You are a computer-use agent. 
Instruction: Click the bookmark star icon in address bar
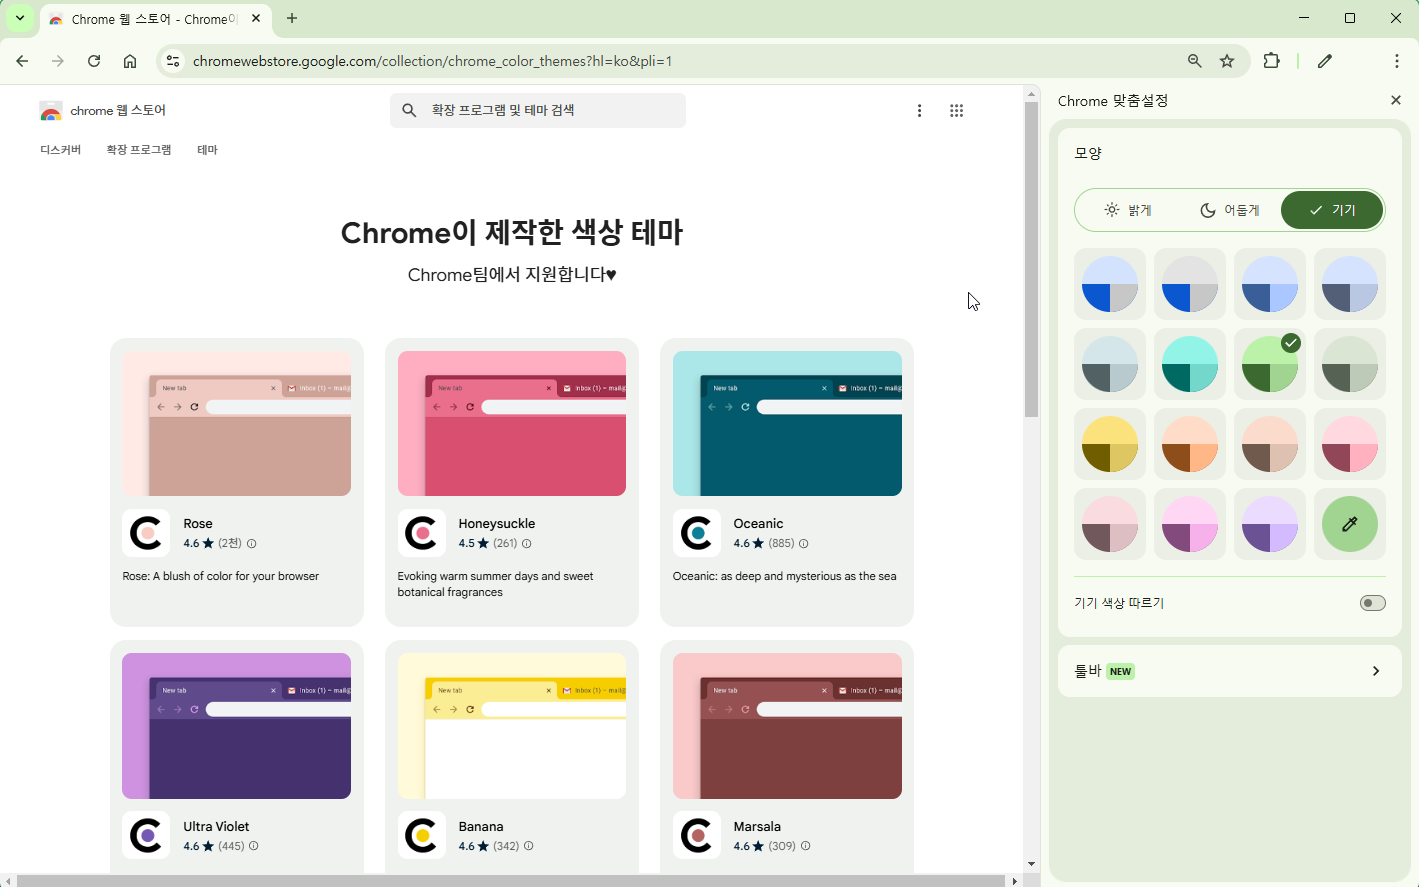click(1227, 61)
